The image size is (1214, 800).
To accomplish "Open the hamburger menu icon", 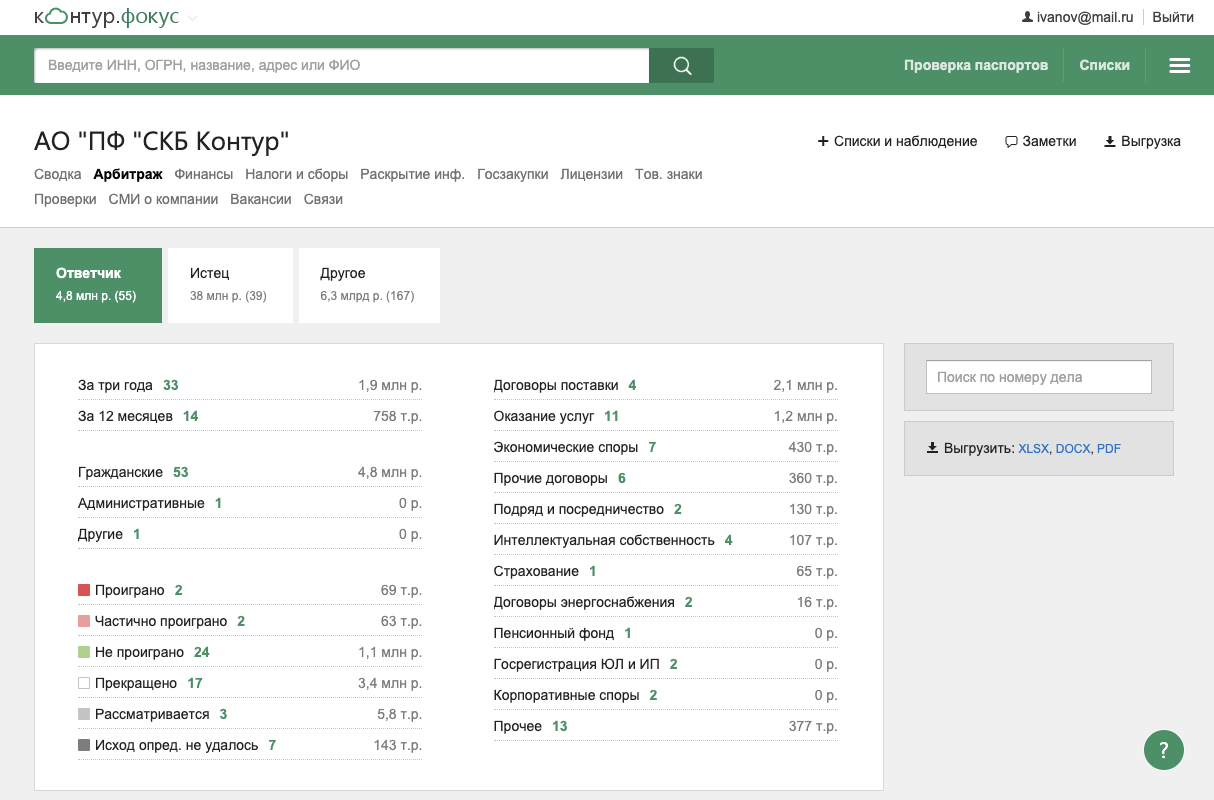I will pyautogui.click(x=1180, y=66).
